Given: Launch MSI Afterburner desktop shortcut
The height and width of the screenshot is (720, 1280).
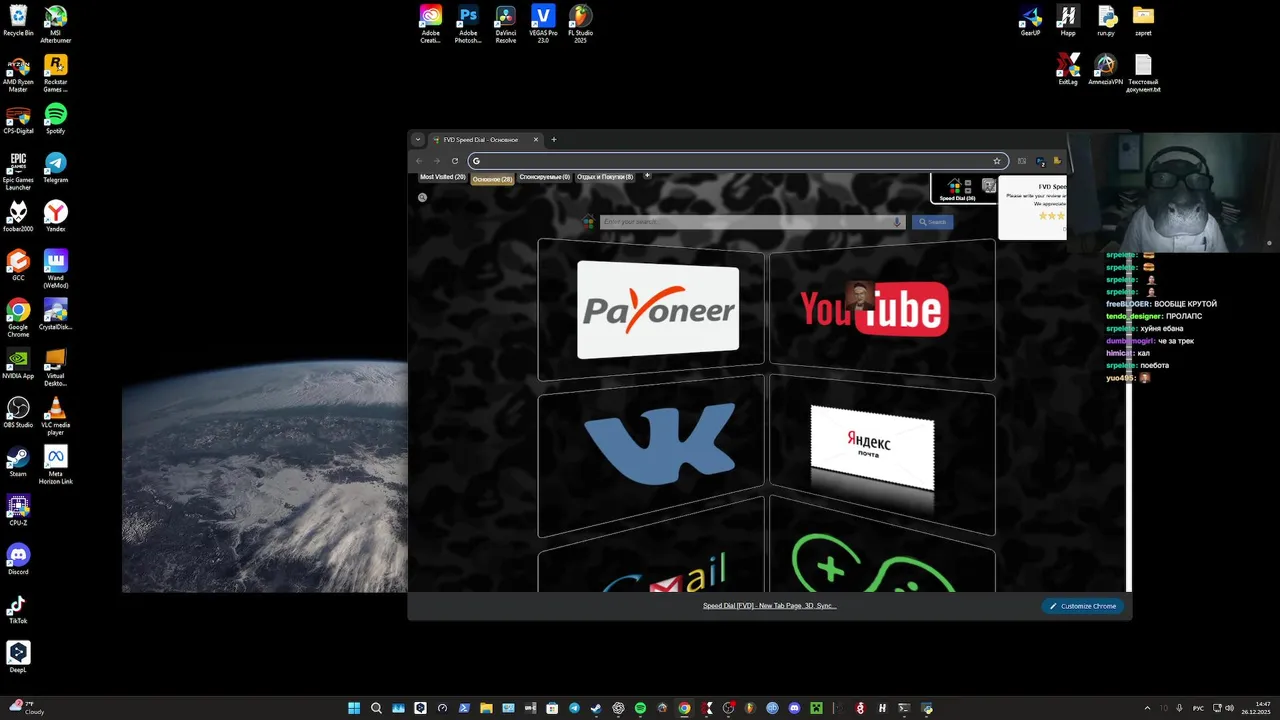Looking at the screenshot, I should point(56,24).
